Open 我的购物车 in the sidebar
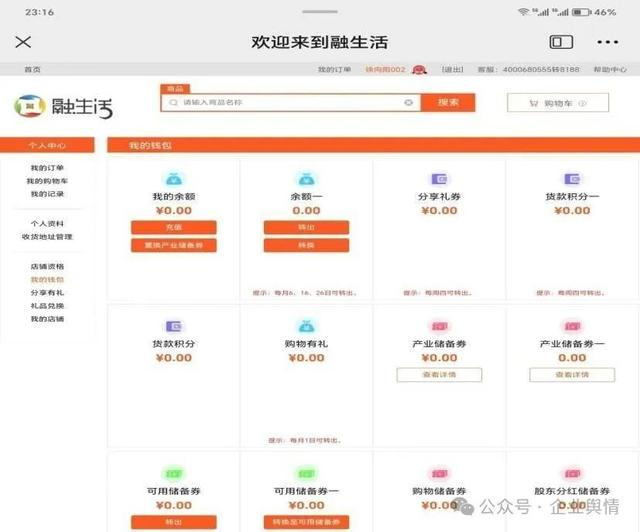The width and height of the screenshot is (640, 532). pos(47,181)
